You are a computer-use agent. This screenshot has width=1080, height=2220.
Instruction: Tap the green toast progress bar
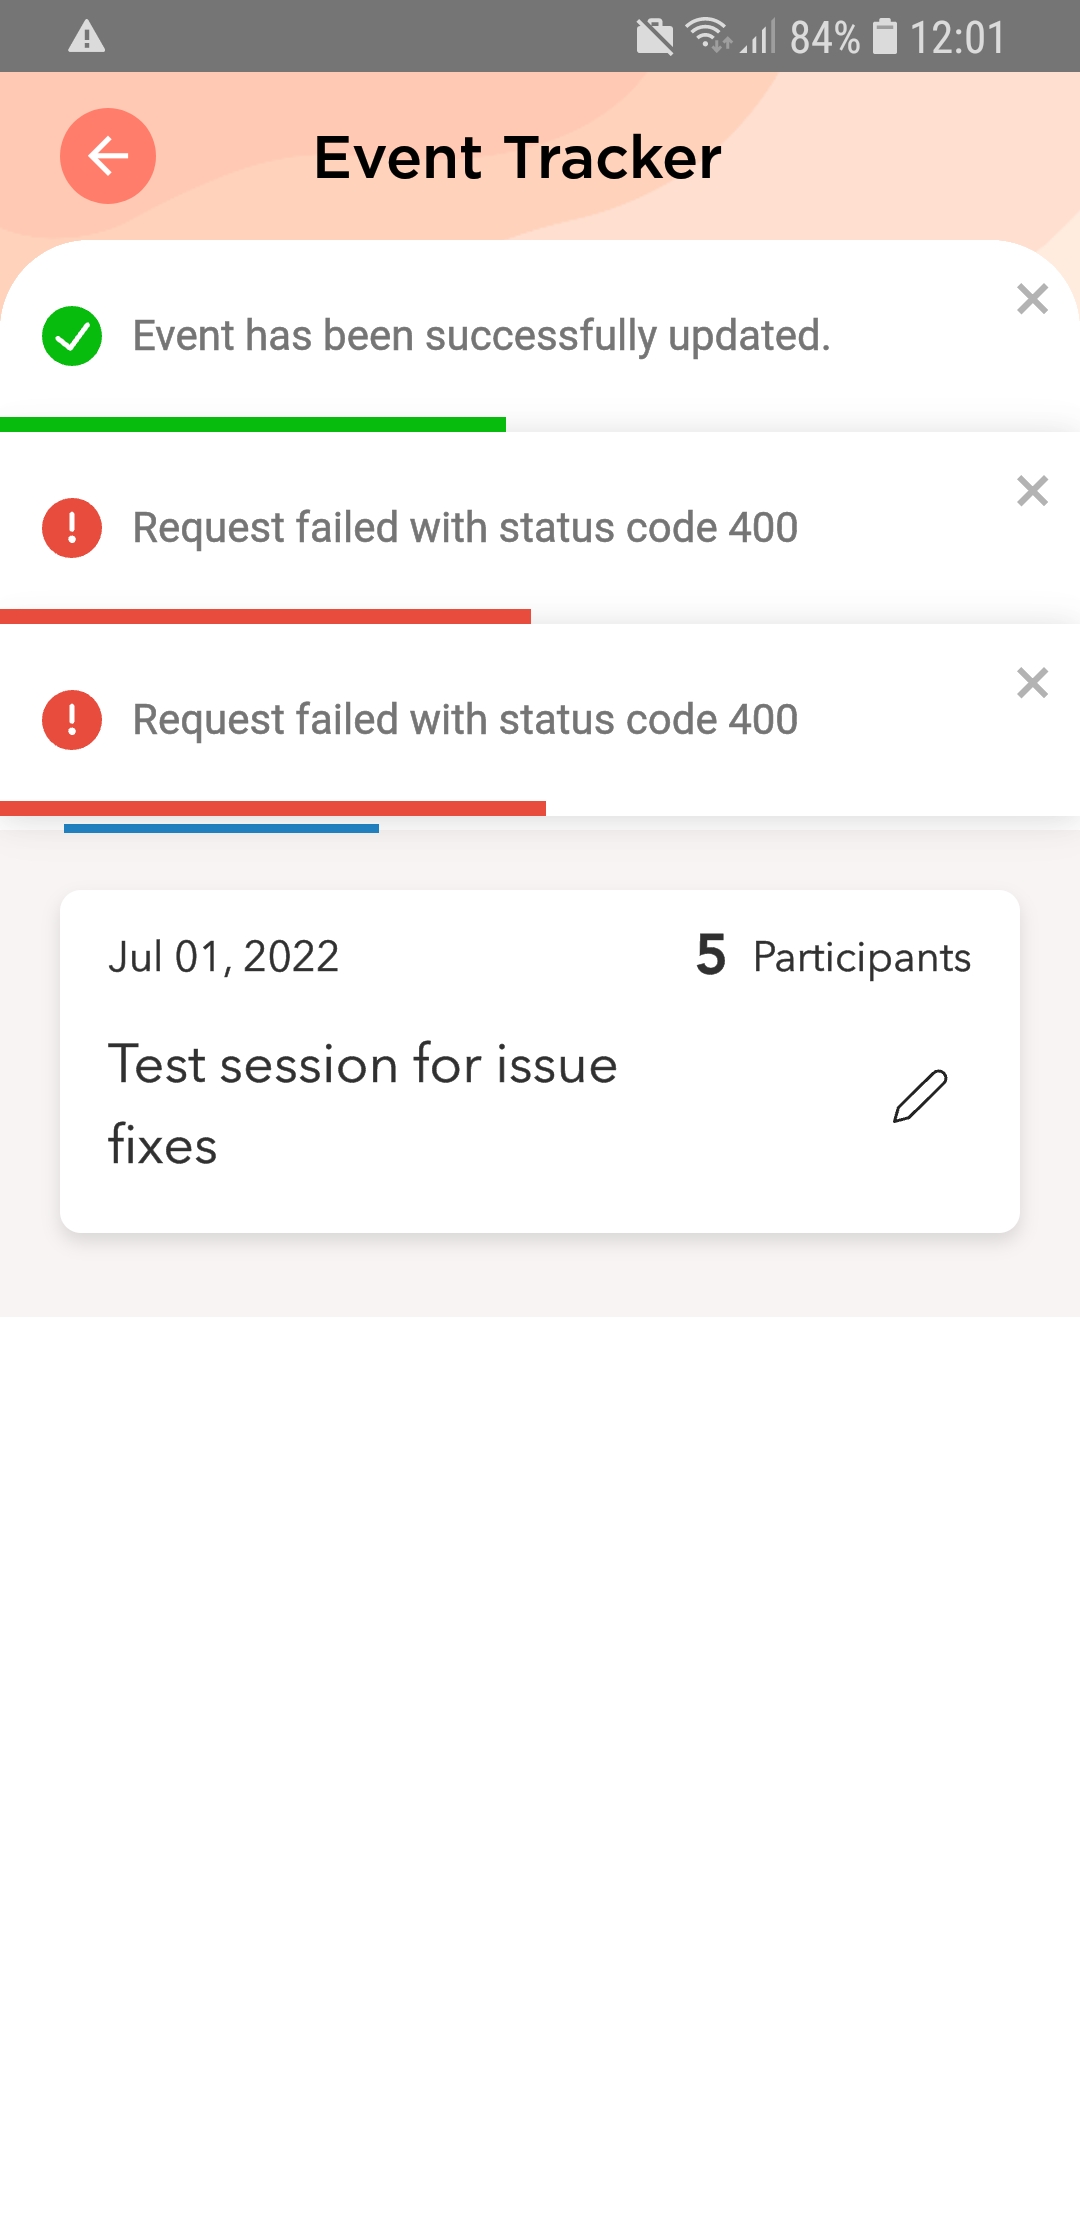pyautogui.click(x=253, y=425)
